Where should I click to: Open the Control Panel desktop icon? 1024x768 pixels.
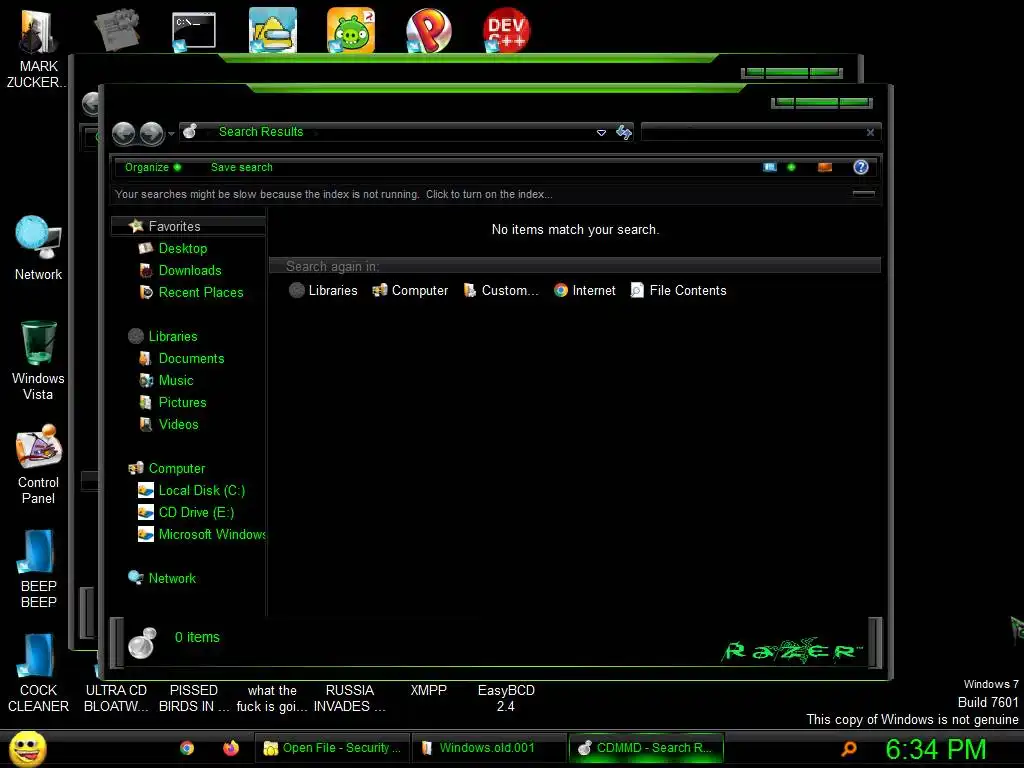tap(38, 465)
